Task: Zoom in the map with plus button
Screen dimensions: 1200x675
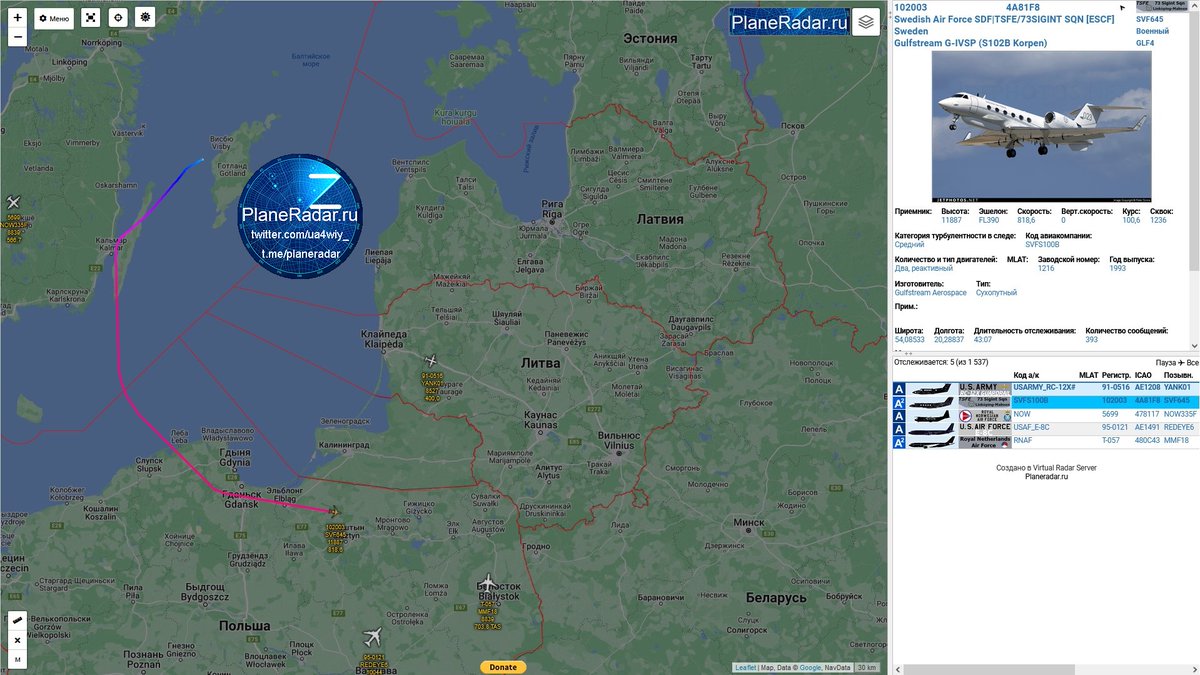Action: pos(17,18)
